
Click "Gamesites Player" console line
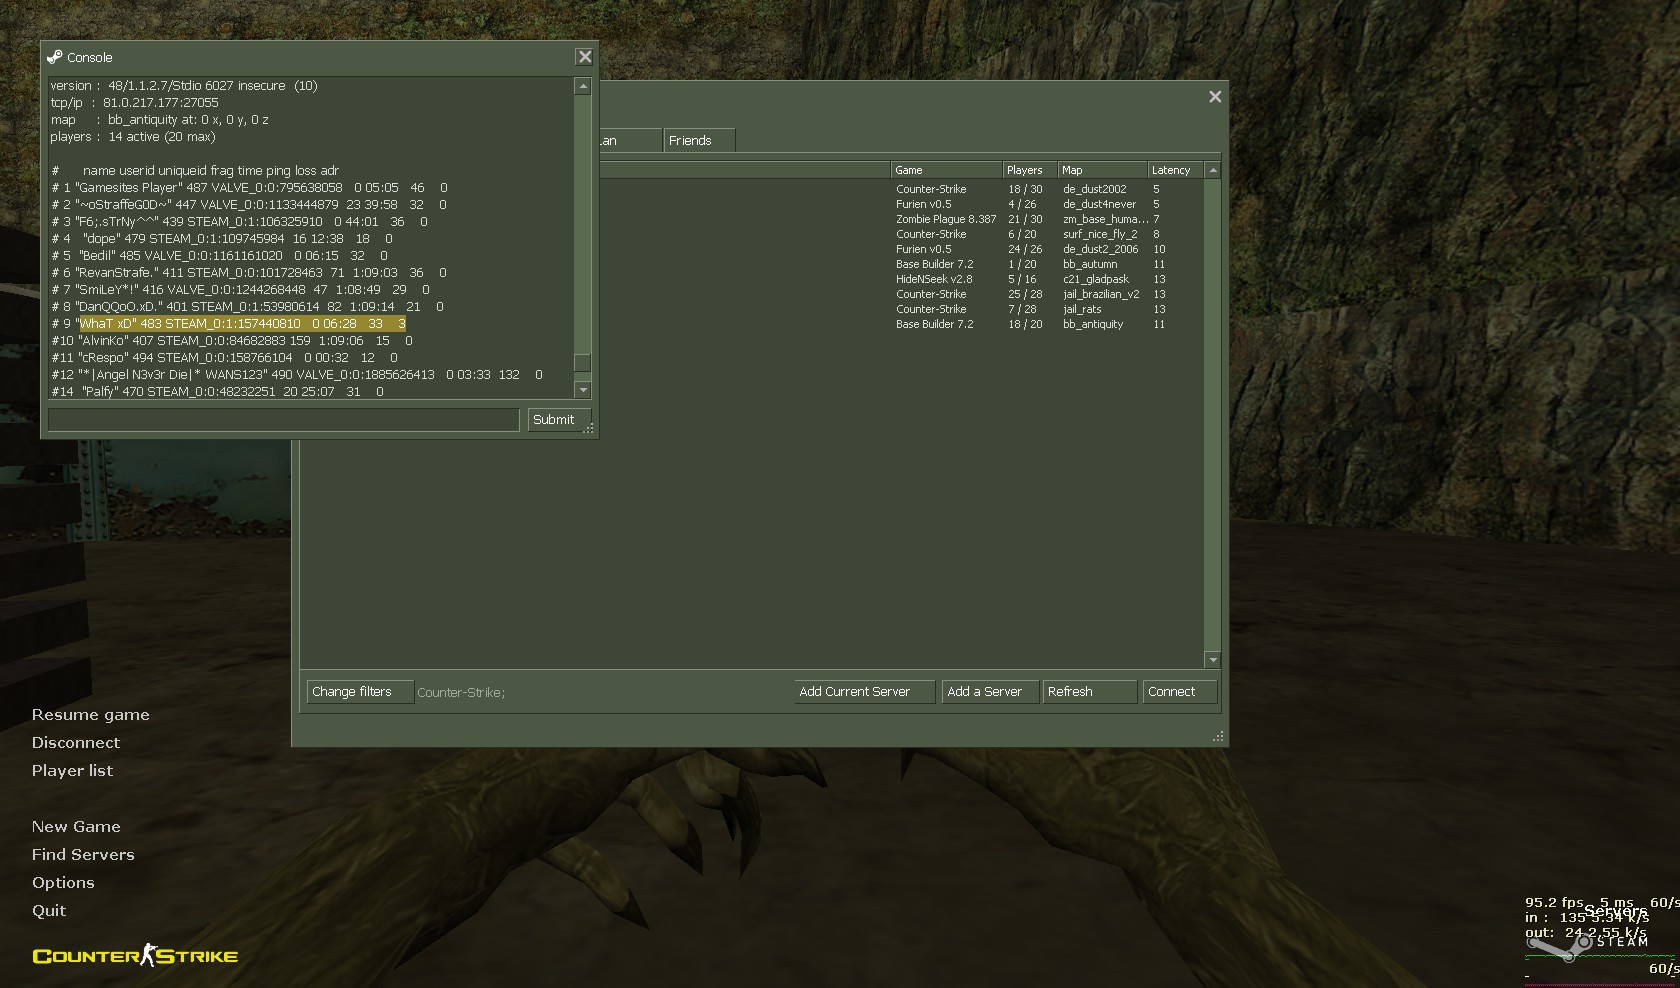(x=249, y=188)
